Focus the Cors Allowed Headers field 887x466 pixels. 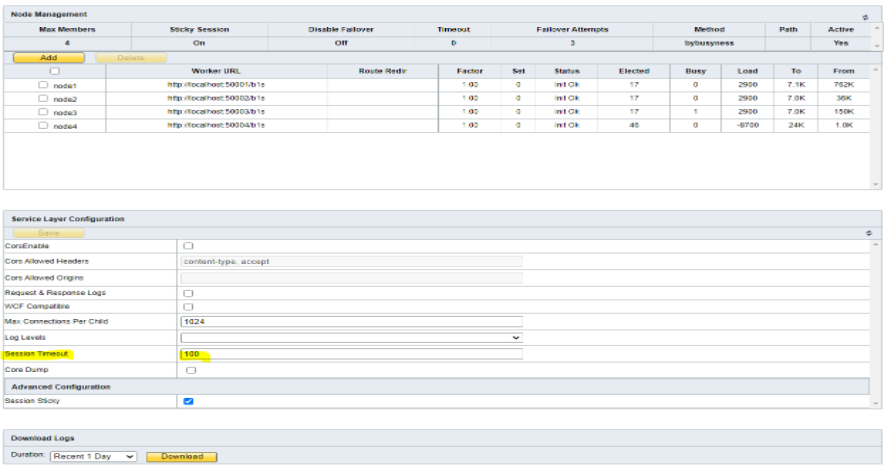click(x=351, y=261)
